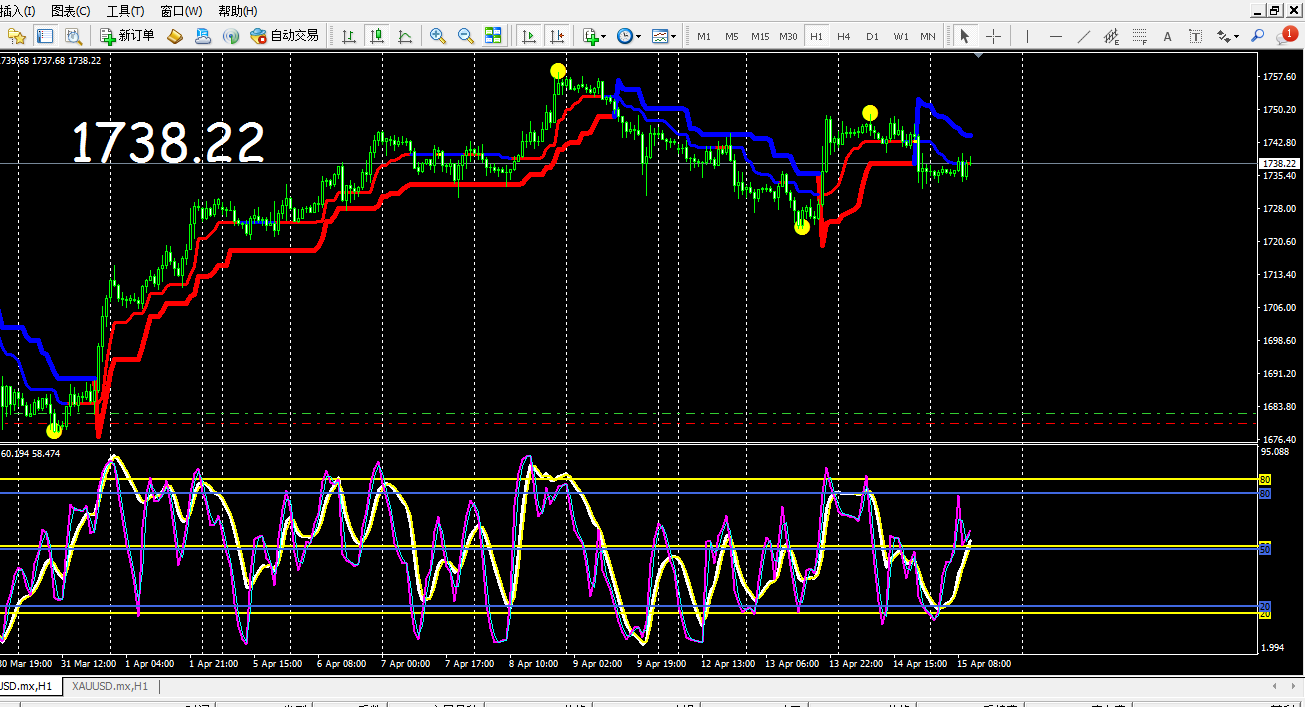Switch chart to bar chart mode

point(349,36)
